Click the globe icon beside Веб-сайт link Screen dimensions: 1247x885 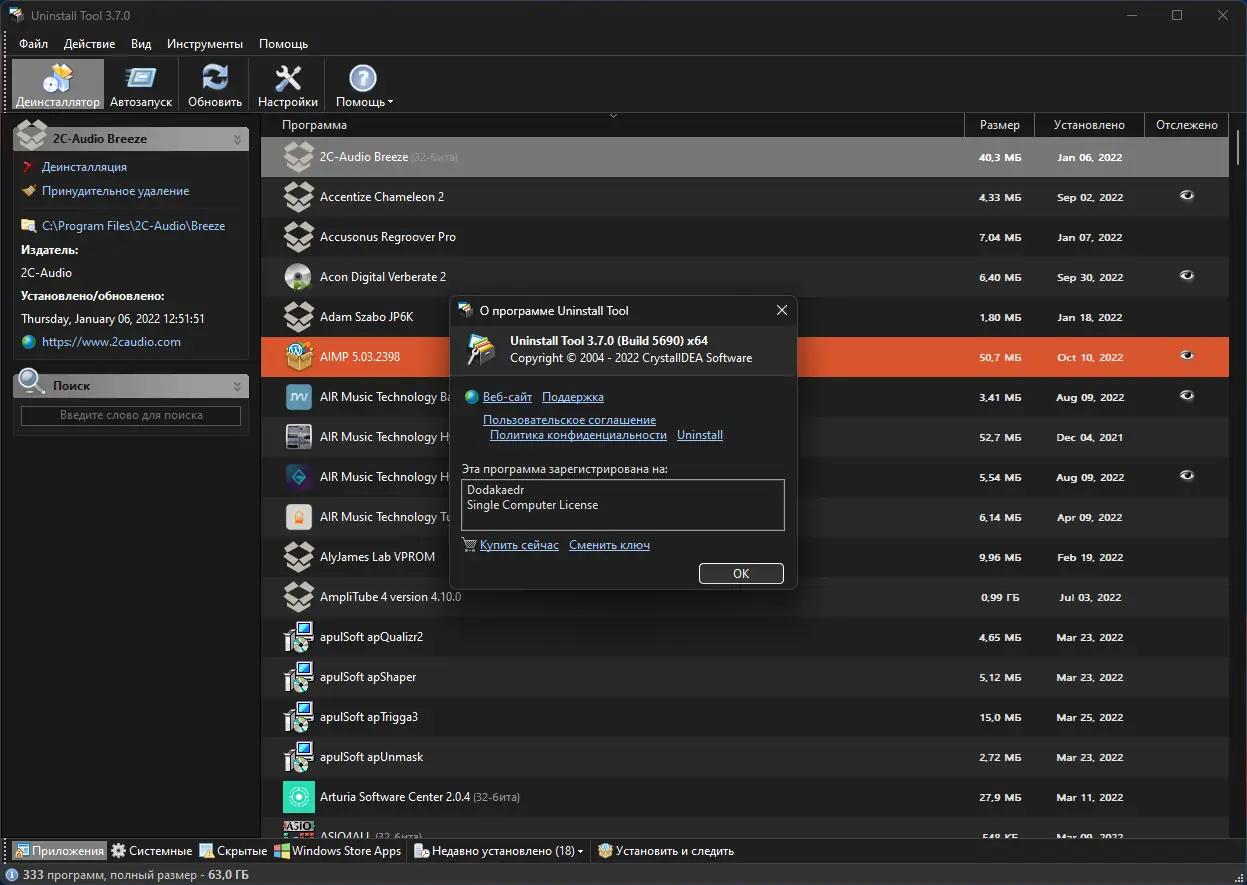(470, 396)
